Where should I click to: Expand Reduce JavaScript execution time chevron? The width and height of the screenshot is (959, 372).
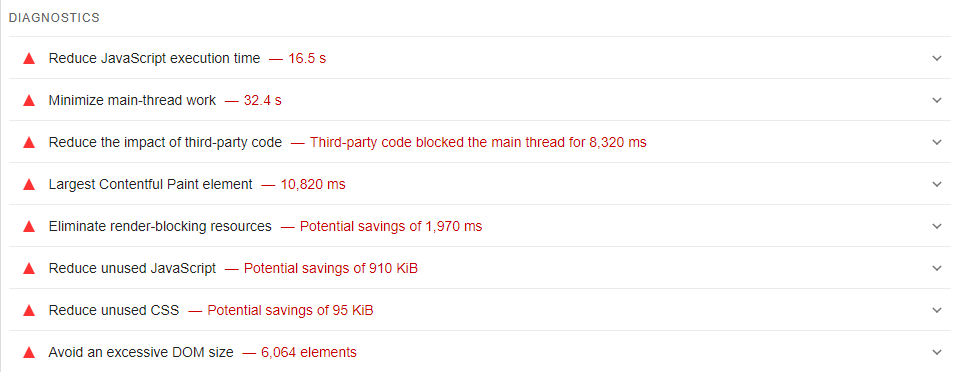pyautogui.click(x=937, y=58)
